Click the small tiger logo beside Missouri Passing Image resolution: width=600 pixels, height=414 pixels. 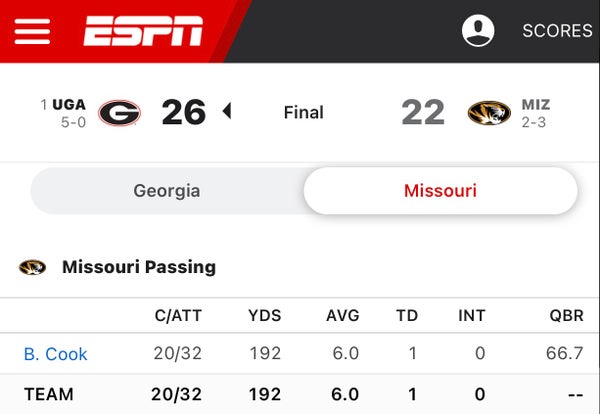[33, 267]
